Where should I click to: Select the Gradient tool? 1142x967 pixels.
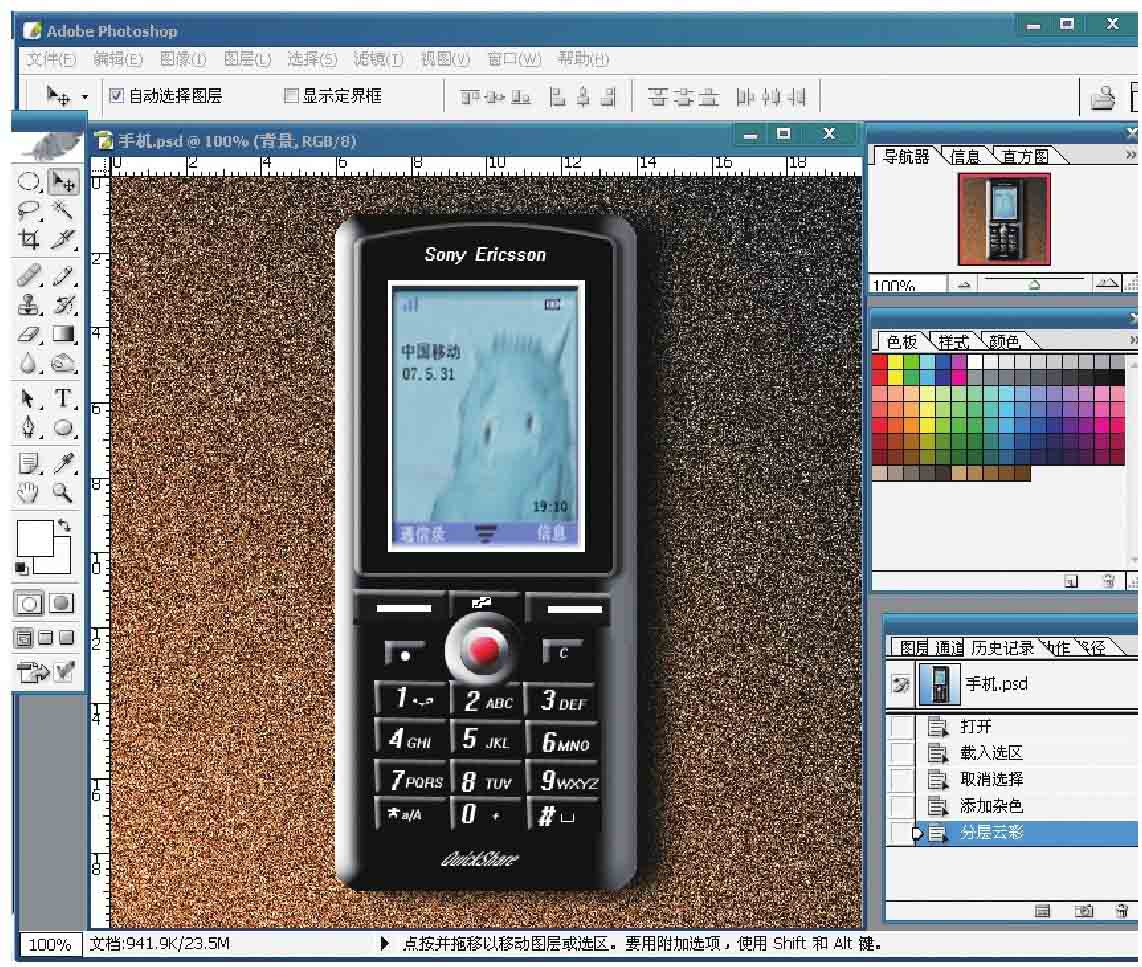point(63,334)
